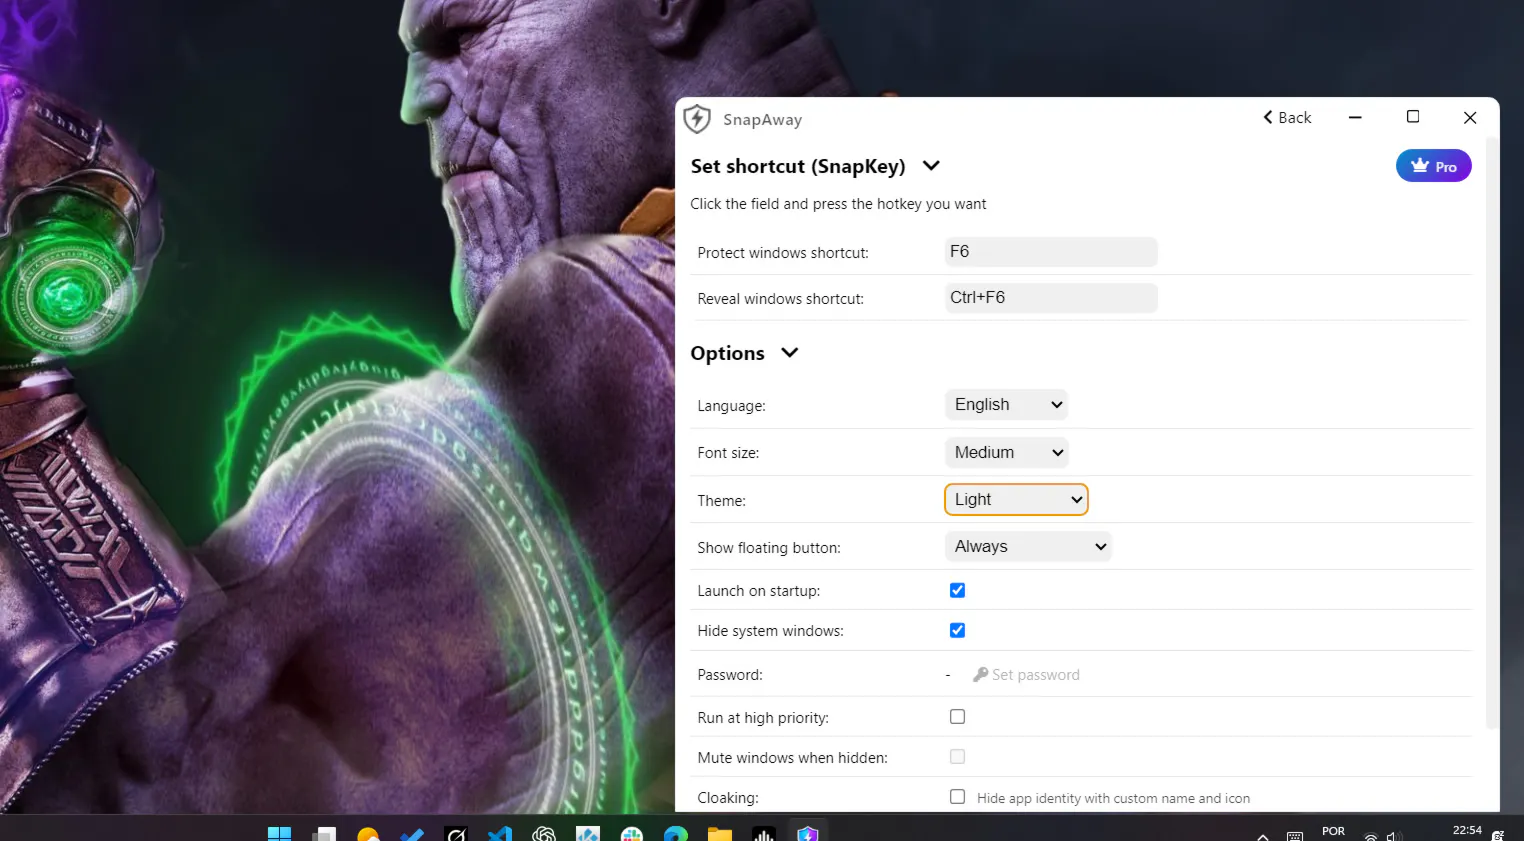Open Slack from the taskbar
This screenshot has height=841, width=1524.
click(632, 834)
